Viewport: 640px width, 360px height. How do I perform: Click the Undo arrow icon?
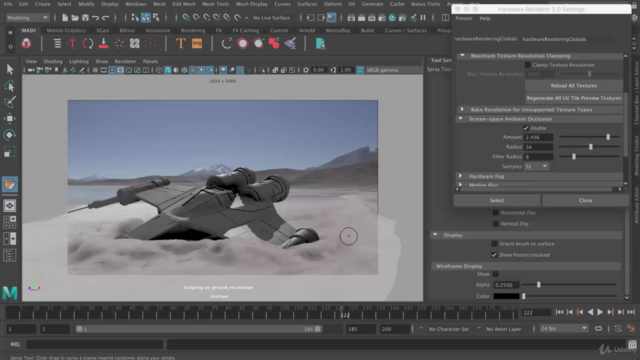coord(96,18)
